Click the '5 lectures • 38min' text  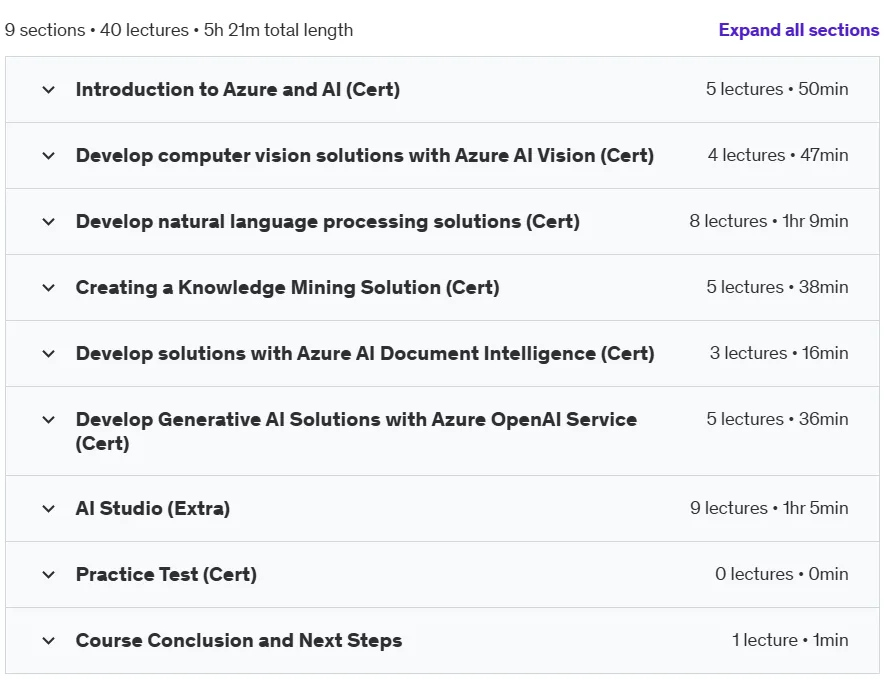coord(777,287)
